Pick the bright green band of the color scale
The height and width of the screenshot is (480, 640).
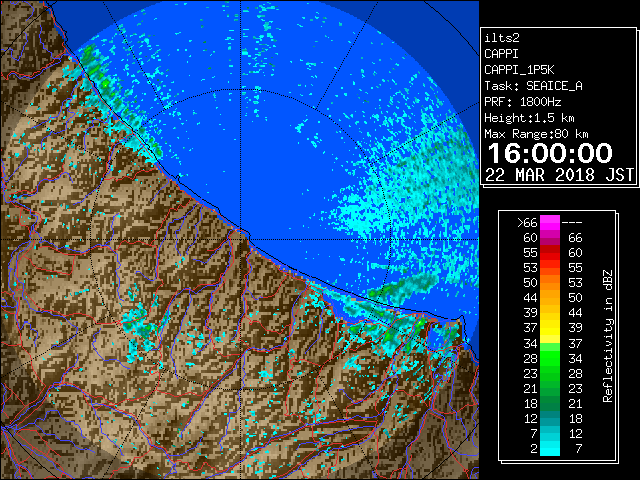(550, 358)
